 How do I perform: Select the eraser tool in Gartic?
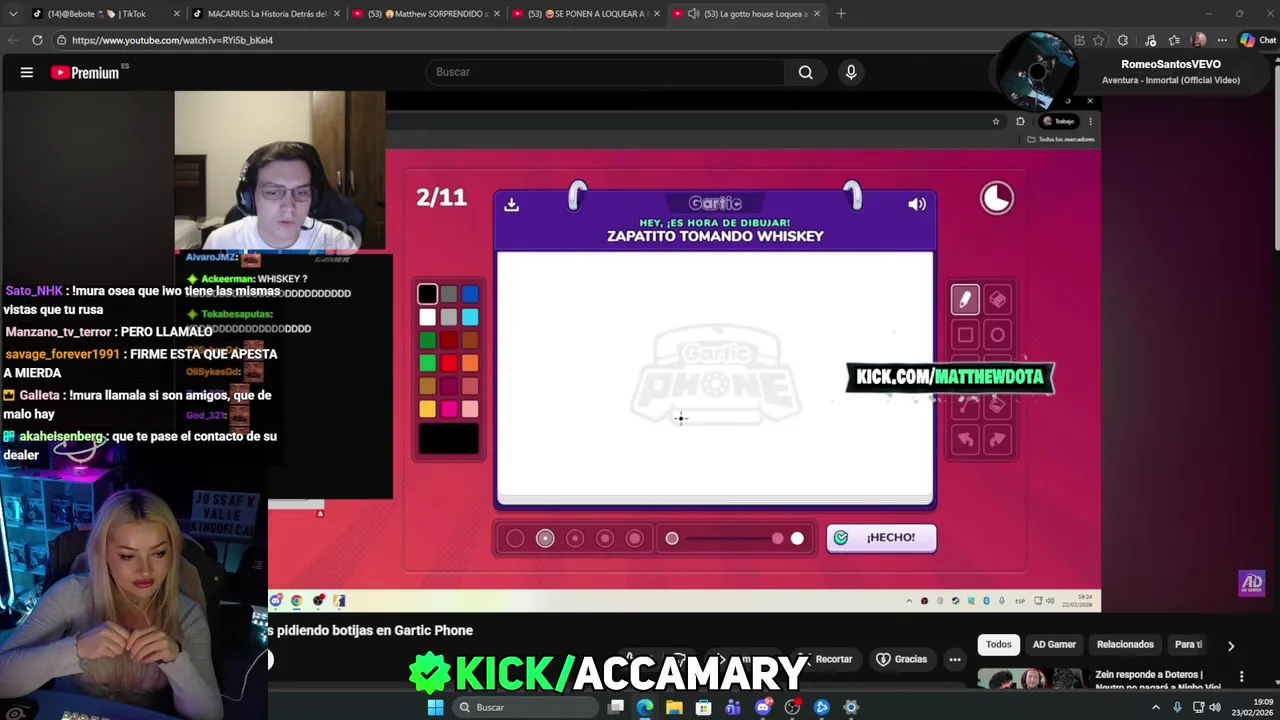point(997,299)
